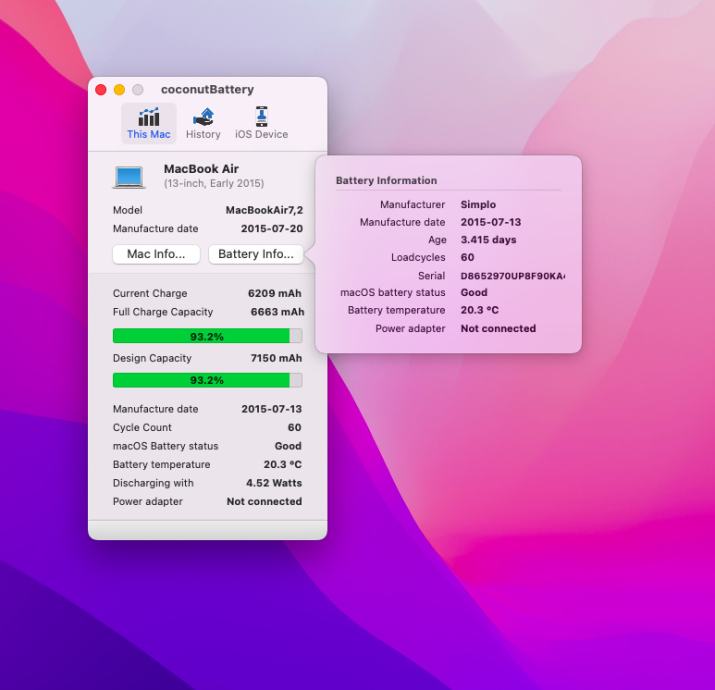The height and width of the screenshot is (690, 715).
Task: Click the Battery Info... button
Action: click(x=256, y=254)
